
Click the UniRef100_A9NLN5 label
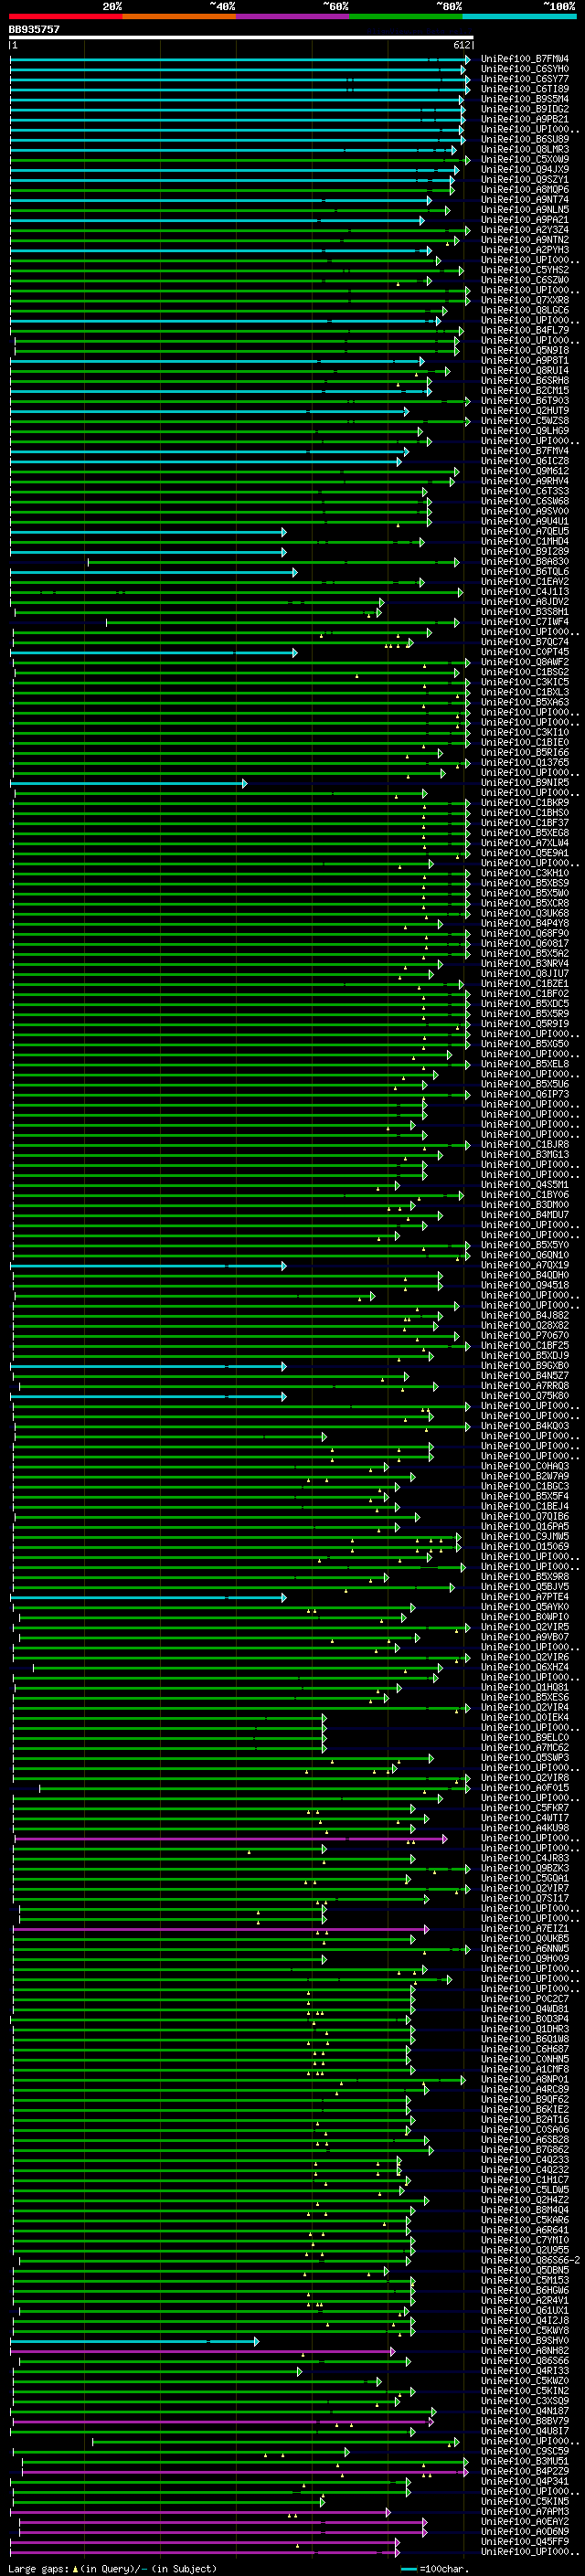pyautogui.click(x=525, y=210)
